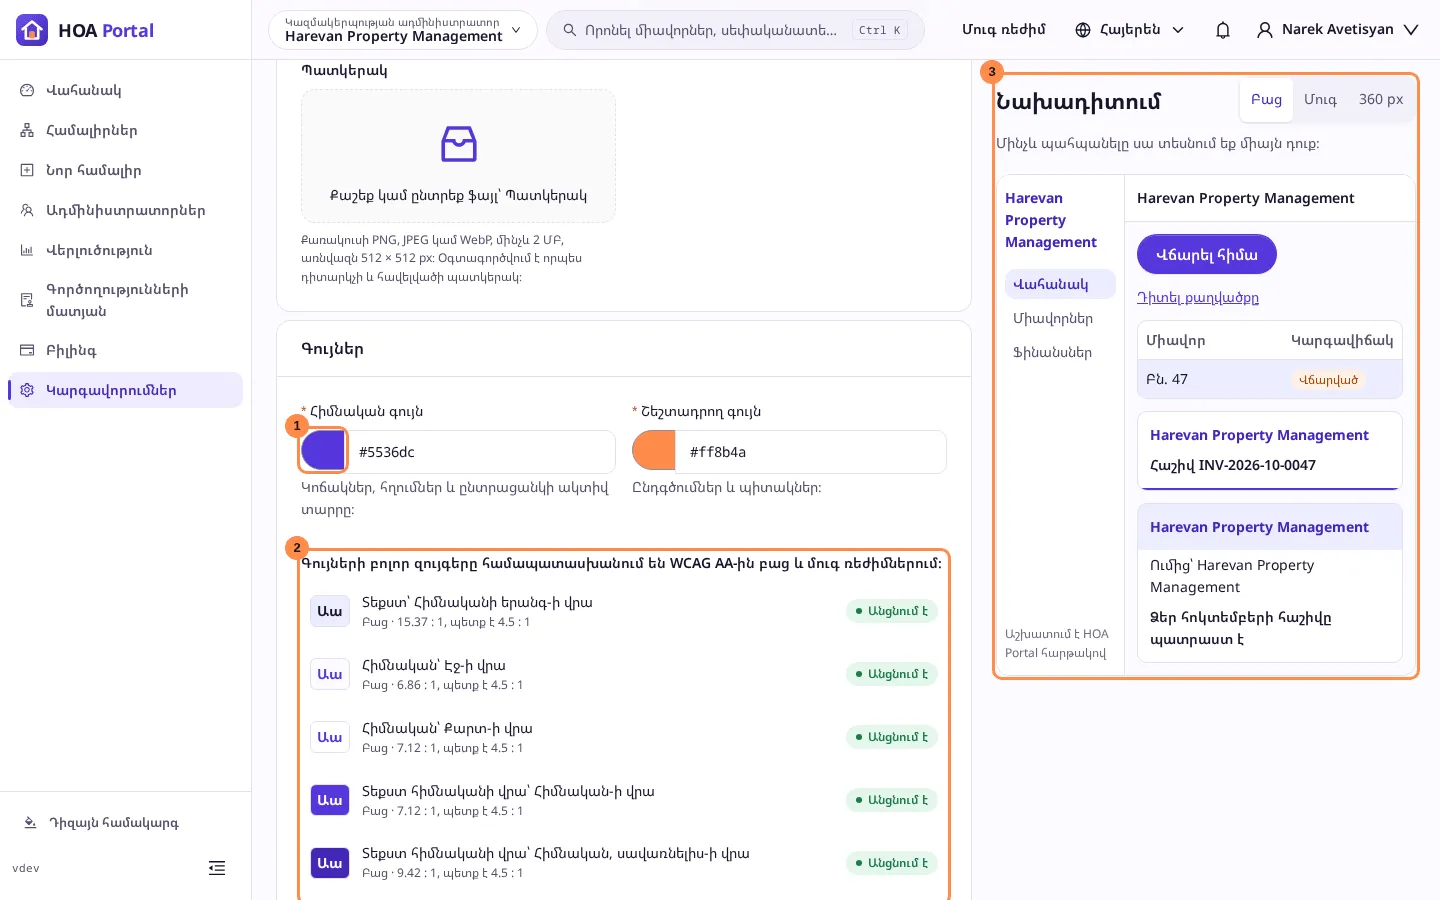
Task: Click the Նոր համալիր plus icon
Action: (x=27, y=170)
